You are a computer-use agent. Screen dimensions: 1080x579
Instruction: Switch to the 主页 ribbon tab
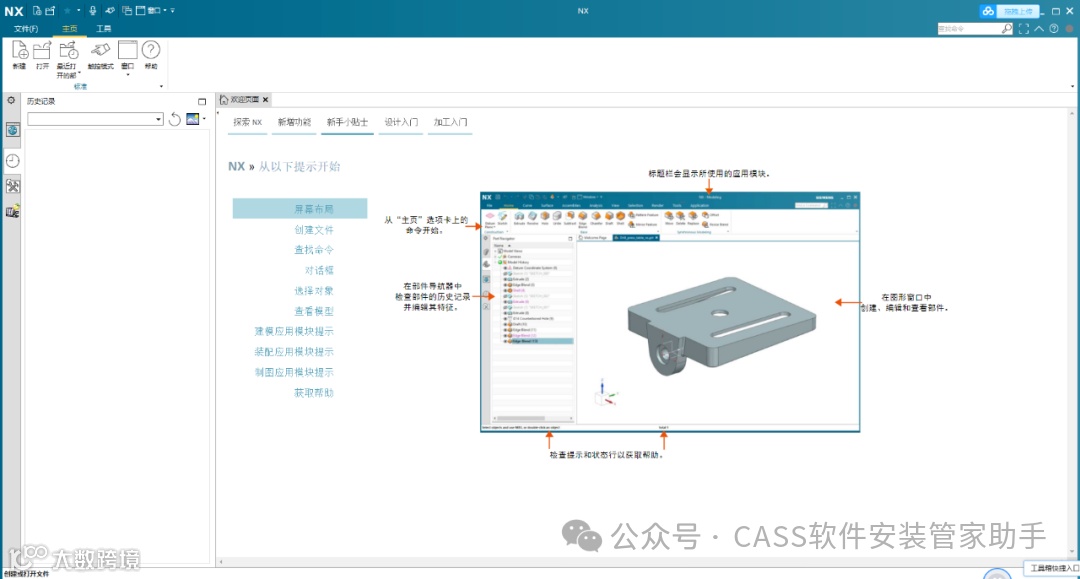(x=70, y=28)
